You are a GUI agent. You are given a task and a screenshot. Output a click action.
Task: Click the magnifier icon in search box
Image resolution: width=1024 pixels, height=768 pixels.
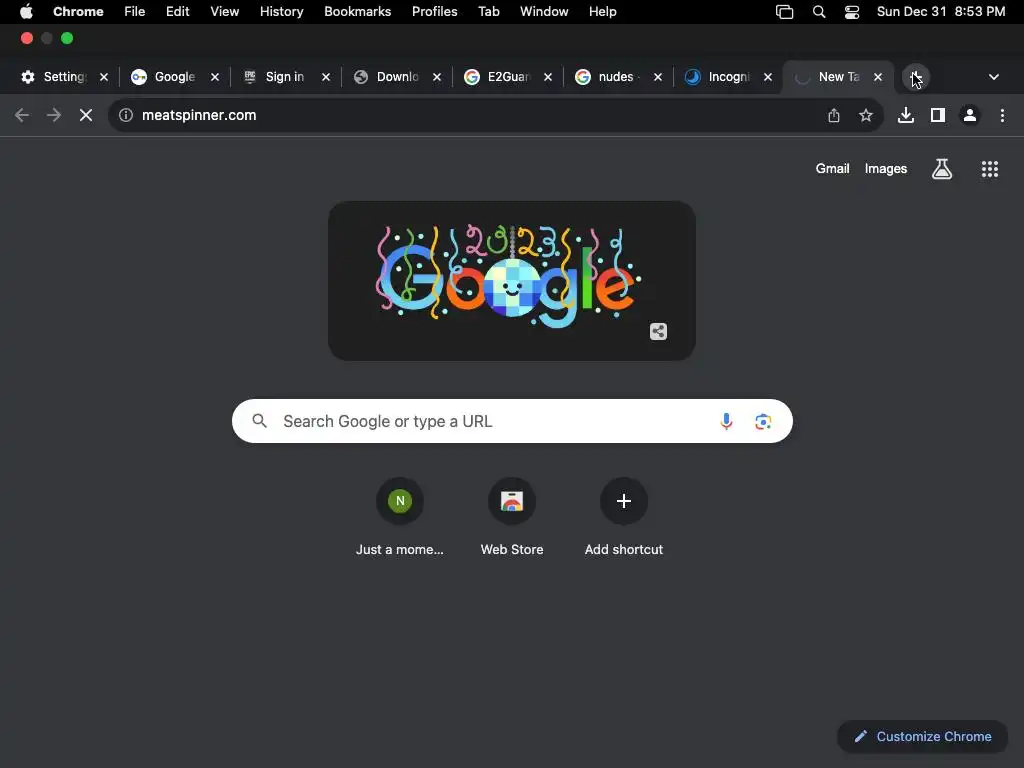pyautogui.click(x=260, y=421)
